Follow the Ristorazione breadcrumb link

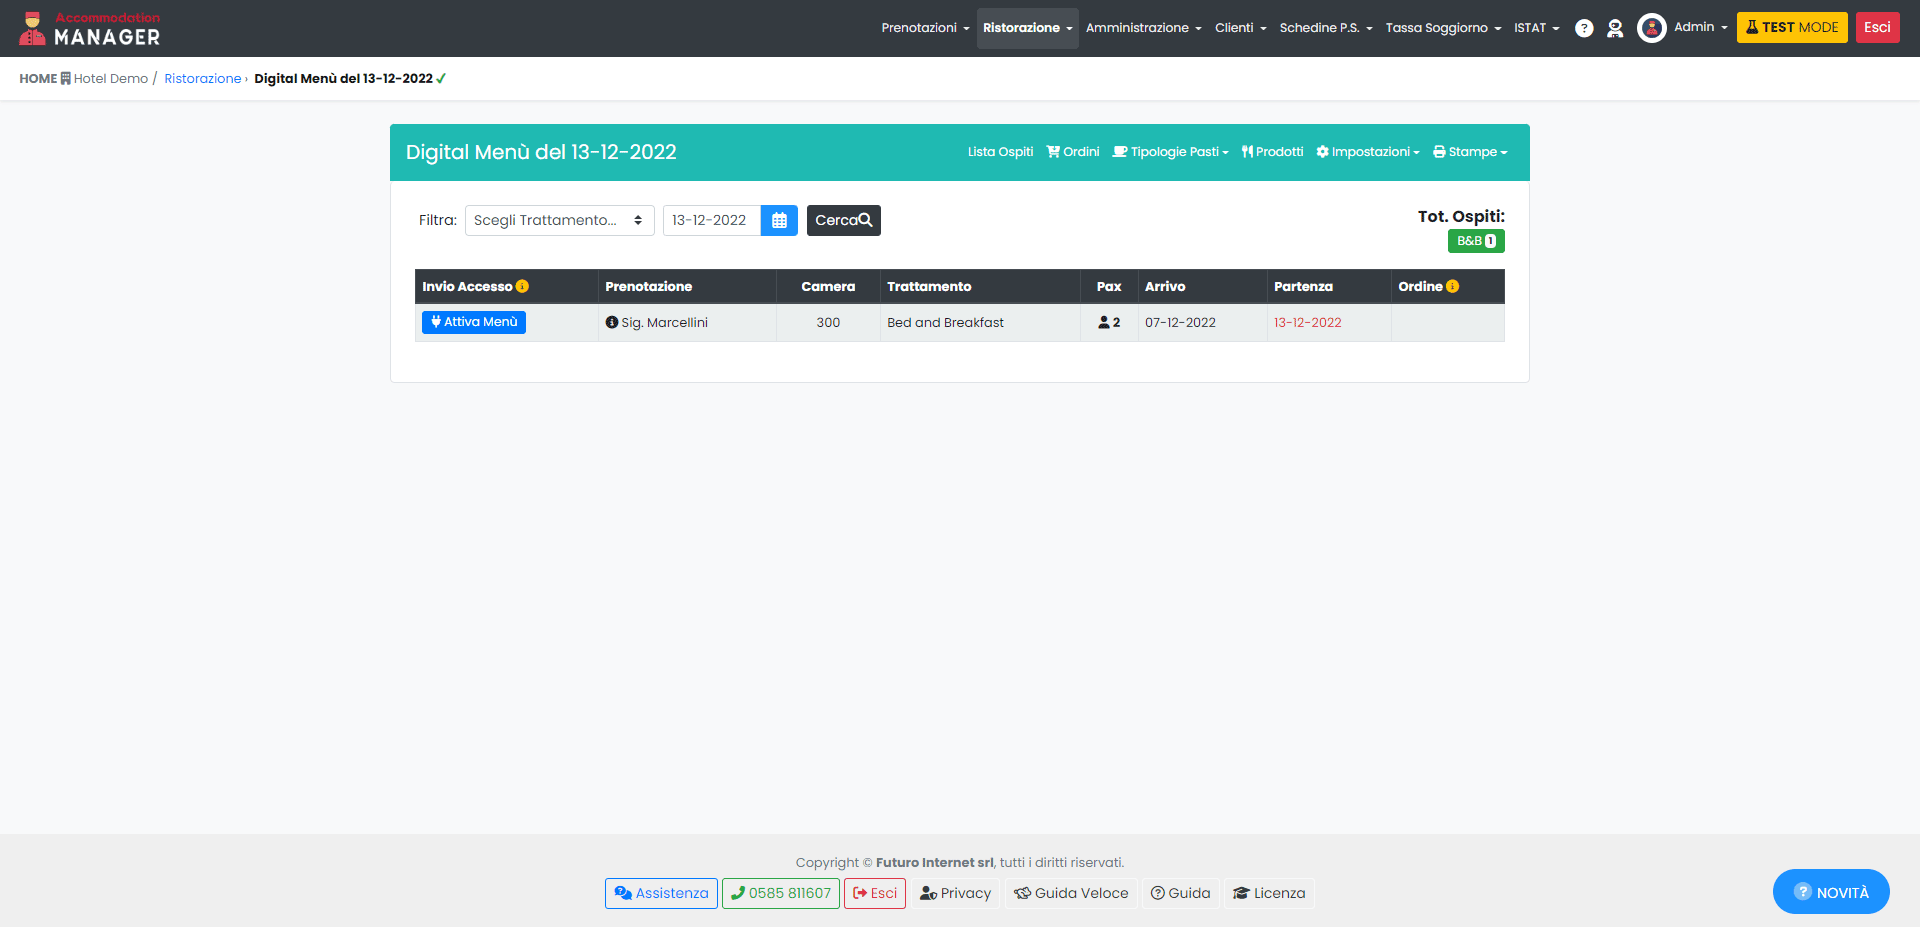tap(203, 79)
